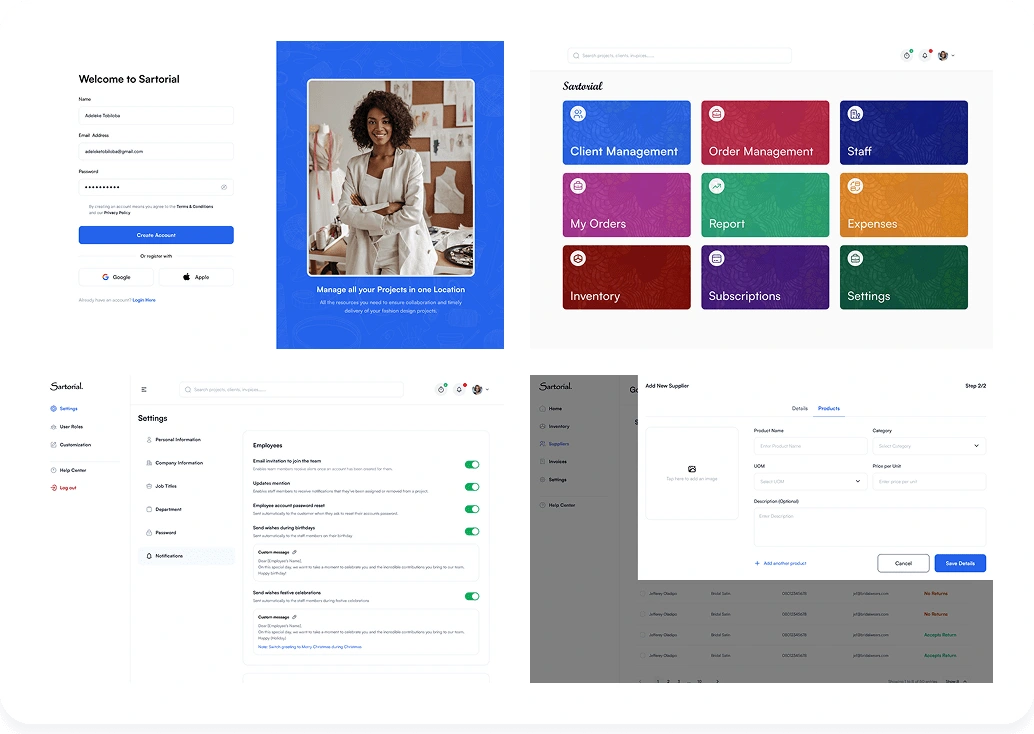Click the Description (Optional) text area

tap(870, 527)
